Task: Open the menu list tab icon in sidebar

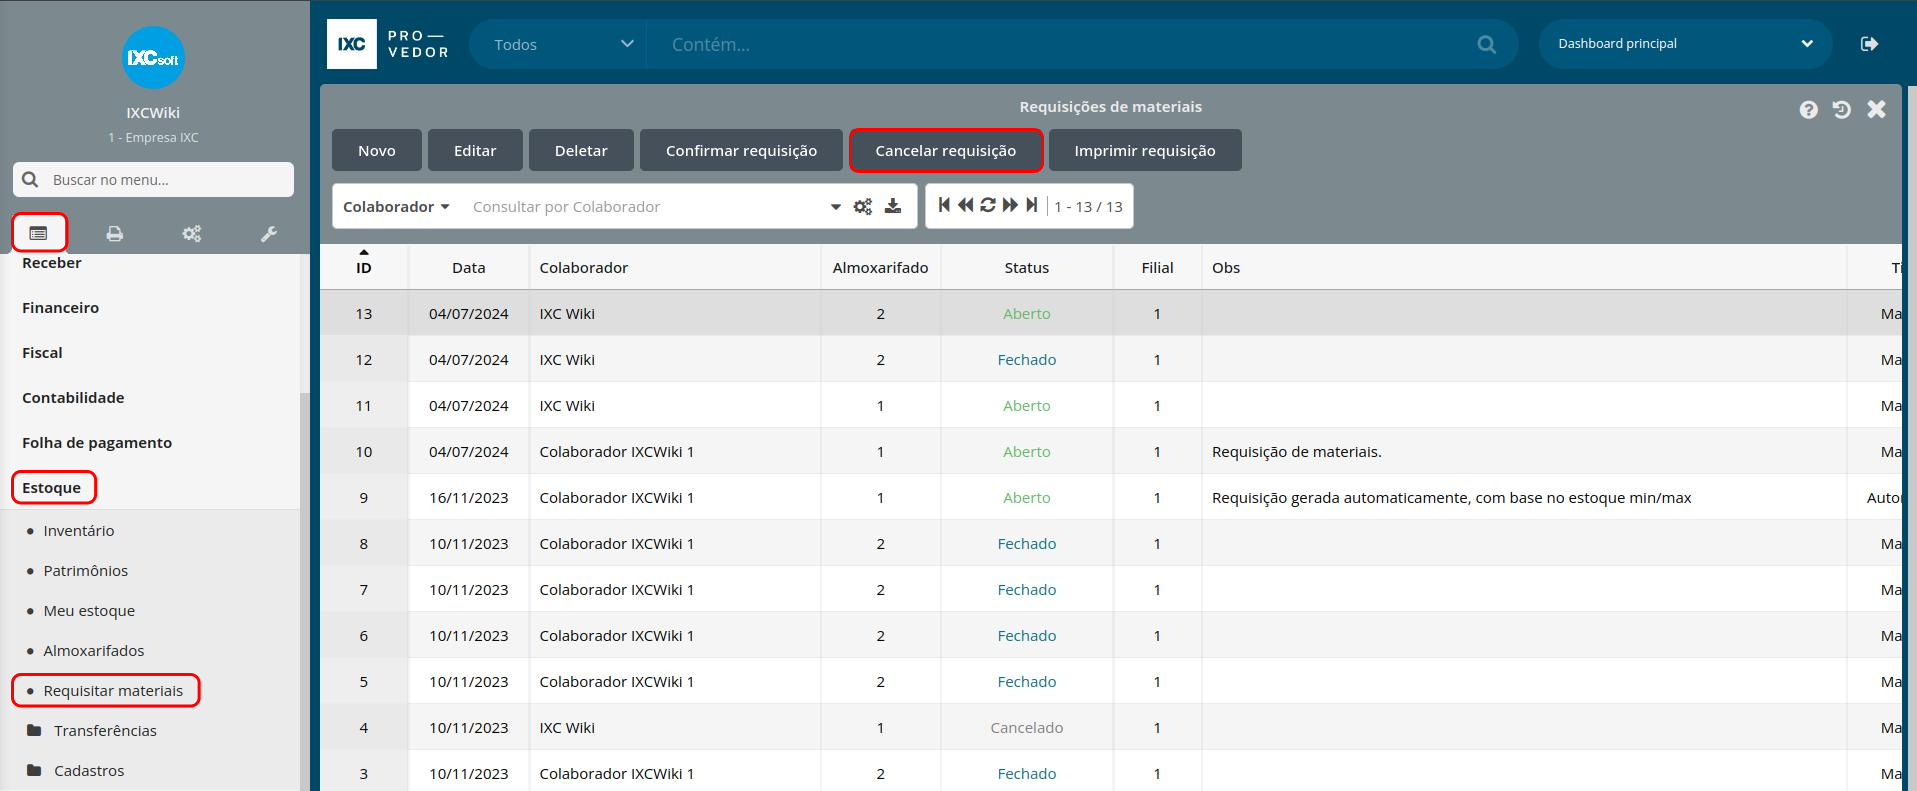Action: [39, 233]
